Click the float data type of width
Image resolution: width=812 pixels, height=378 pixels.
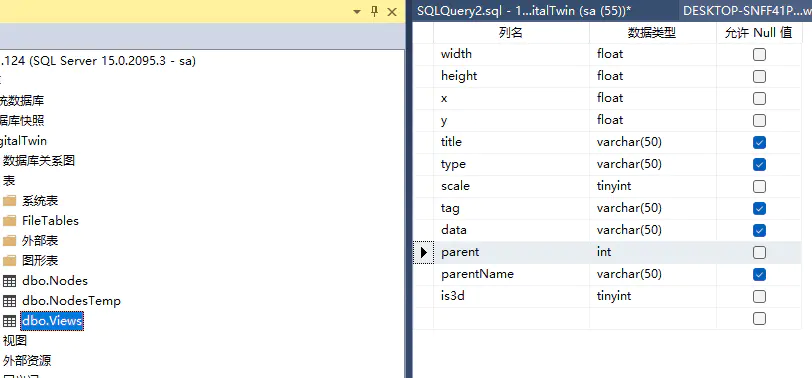(x=652, y=54)
